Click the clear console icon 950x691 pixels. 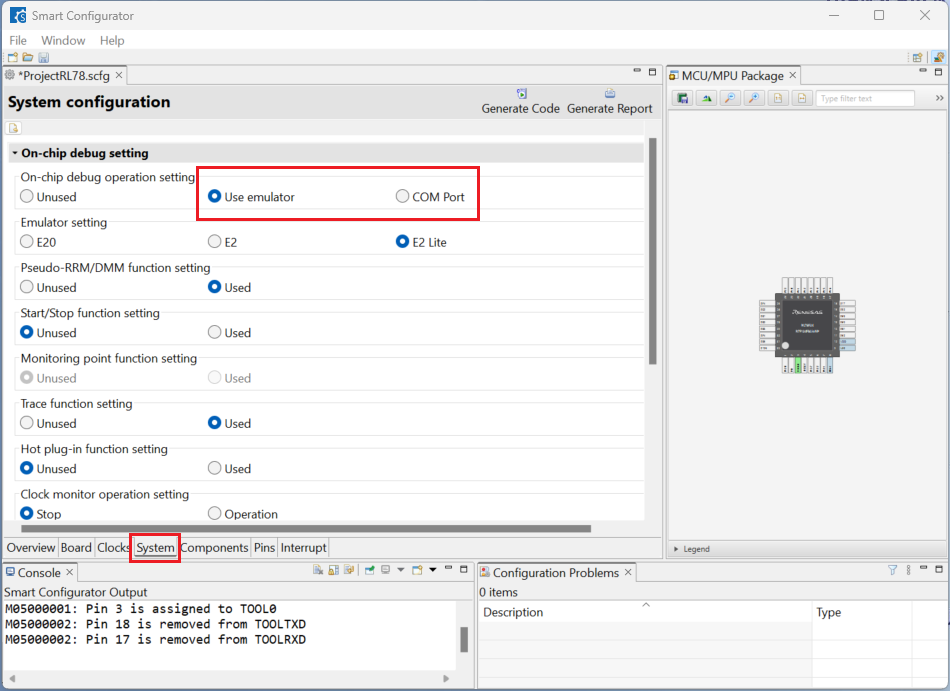[318, 570]
